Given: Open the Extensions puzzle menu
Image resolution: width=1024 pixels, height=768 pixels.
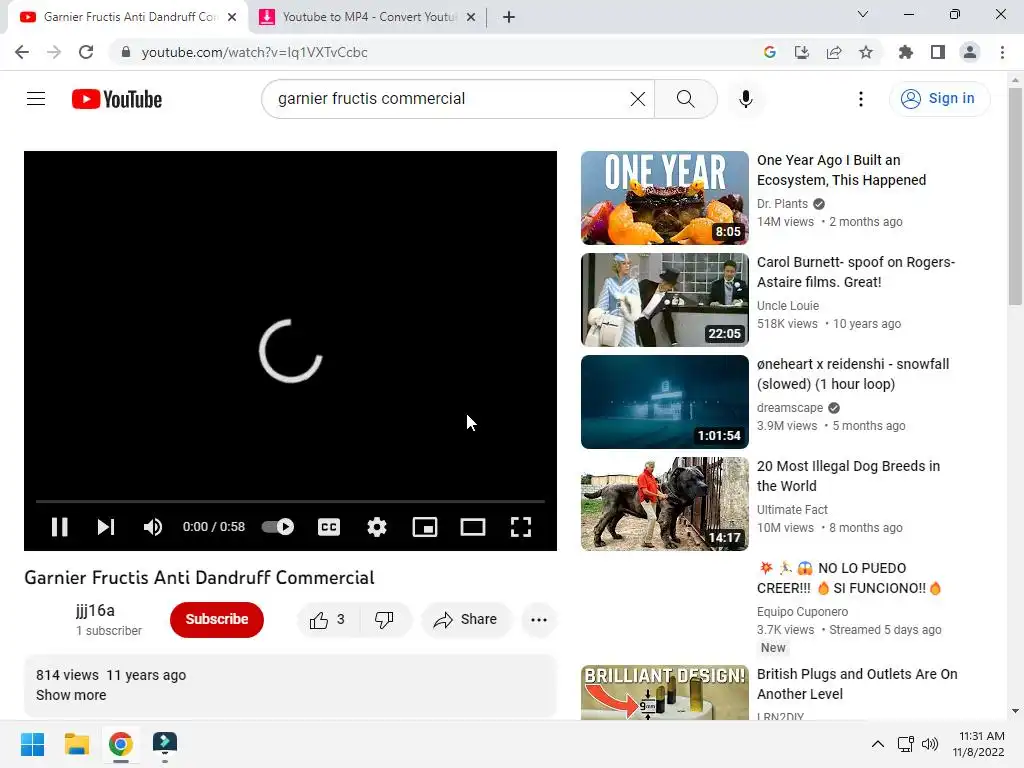Looking at the screenshot, I should (906, 52).
